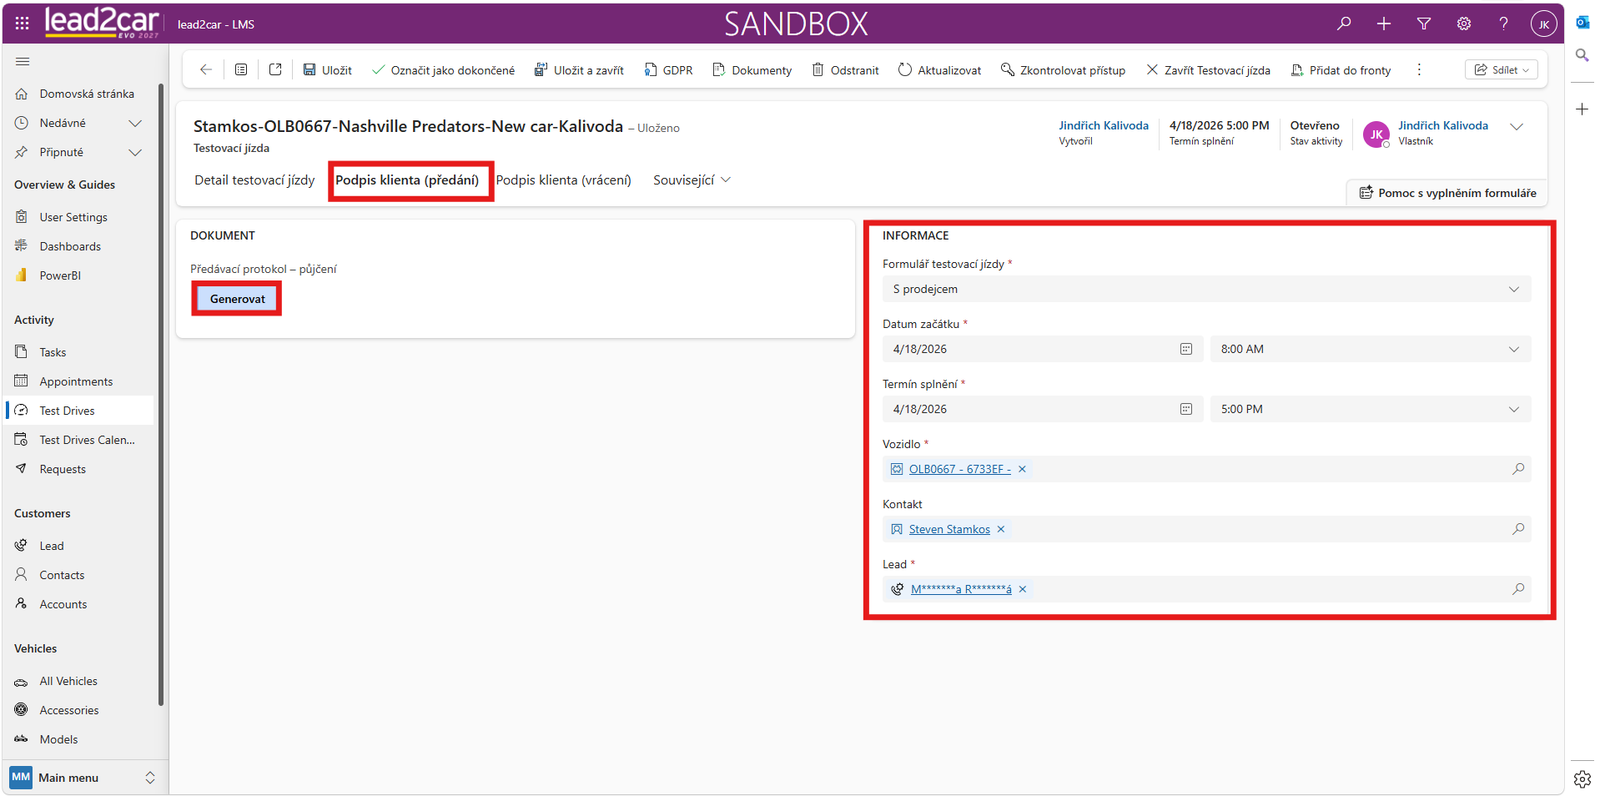Open the advanced filter funnel icon
Screen dimensions: 1600x797
coord(1424,23)
